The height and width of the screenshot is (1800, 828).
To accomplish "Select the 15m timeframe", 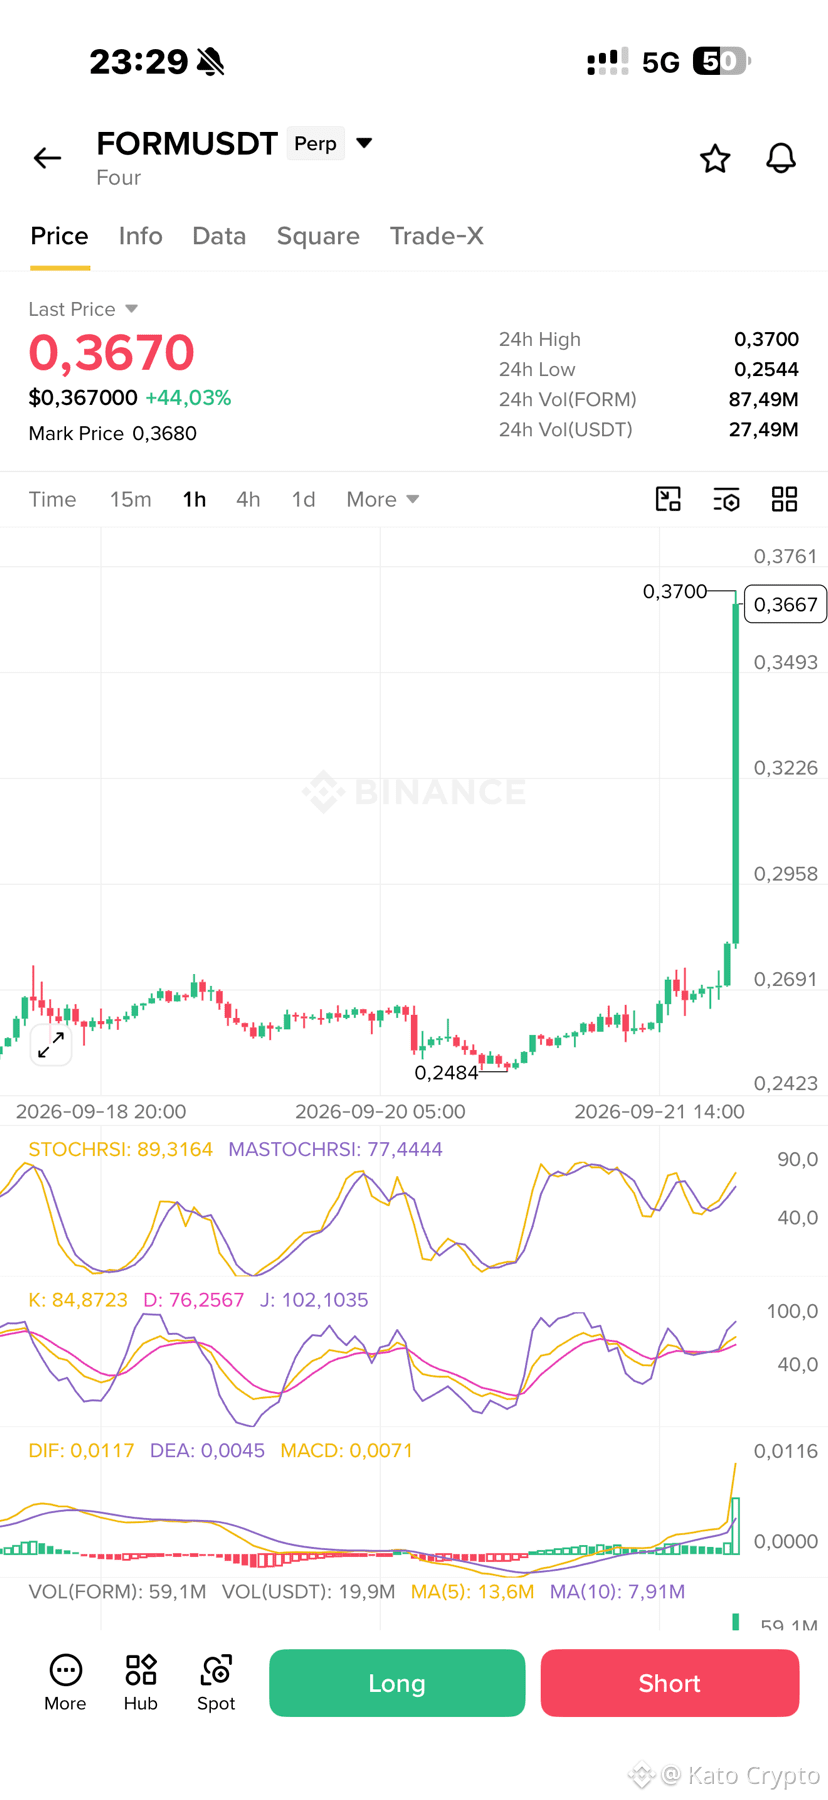I will 131,499.
